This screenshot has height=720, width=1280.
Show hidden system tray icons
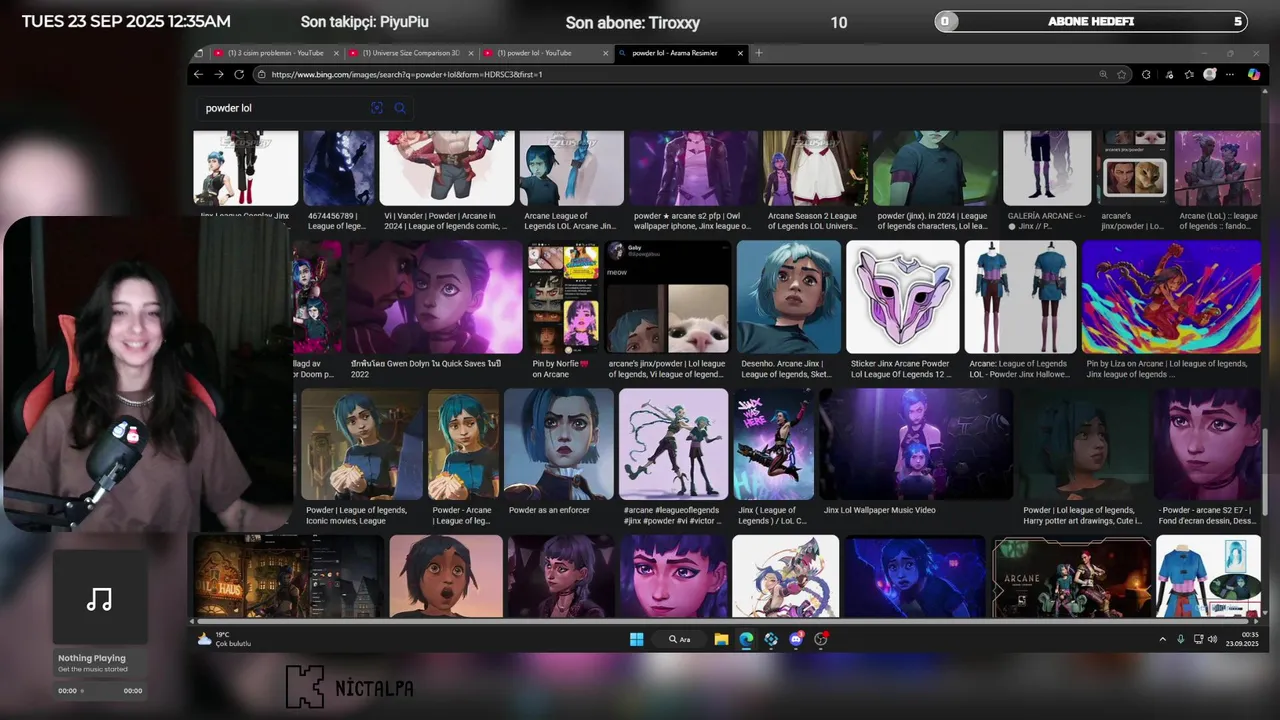coord(1162,639)
